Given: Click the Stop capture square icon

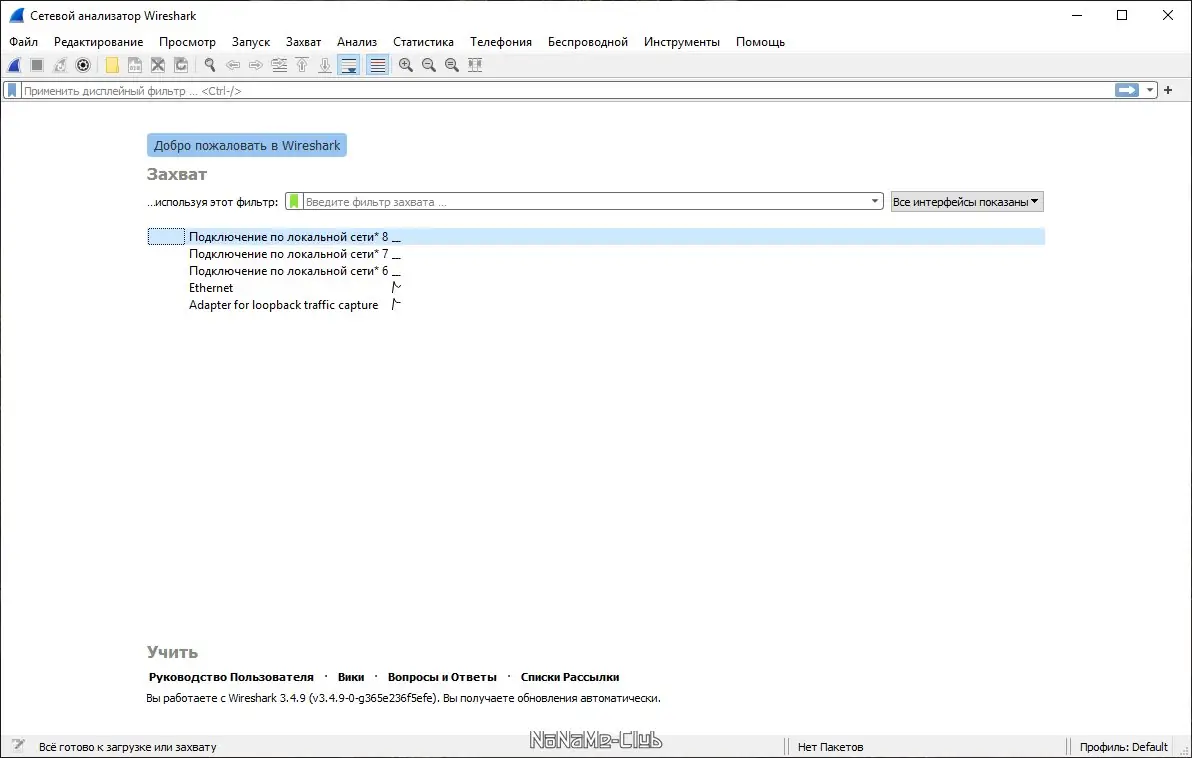Looking at the screenshot, I should point(36,65).
